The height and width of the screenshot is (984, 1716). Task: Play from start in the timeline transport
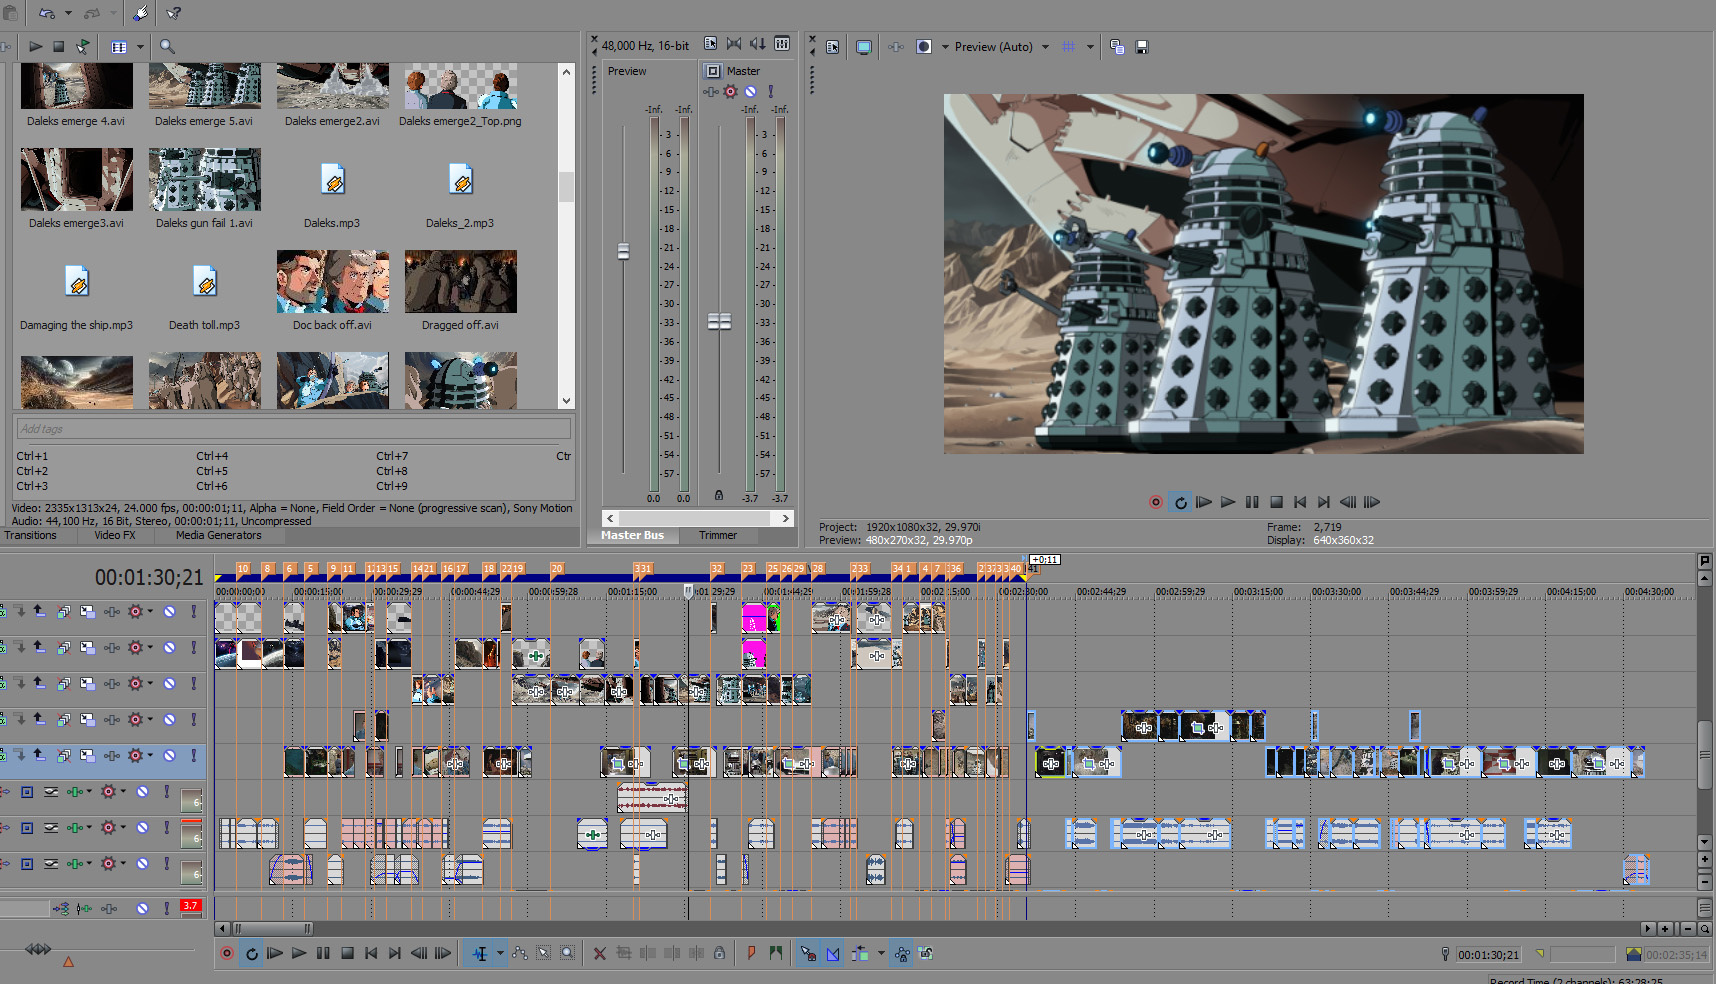(x=275, y=954)
